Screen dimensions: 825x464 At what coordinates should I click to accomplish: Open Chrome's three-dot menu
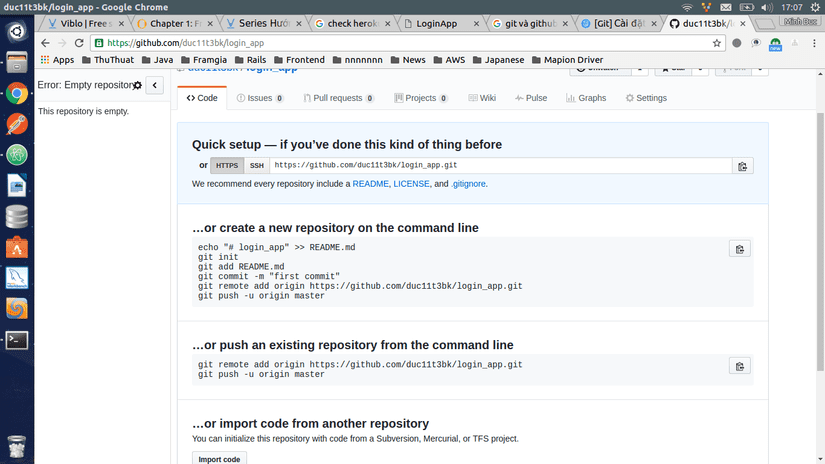(x=814, y=43)
